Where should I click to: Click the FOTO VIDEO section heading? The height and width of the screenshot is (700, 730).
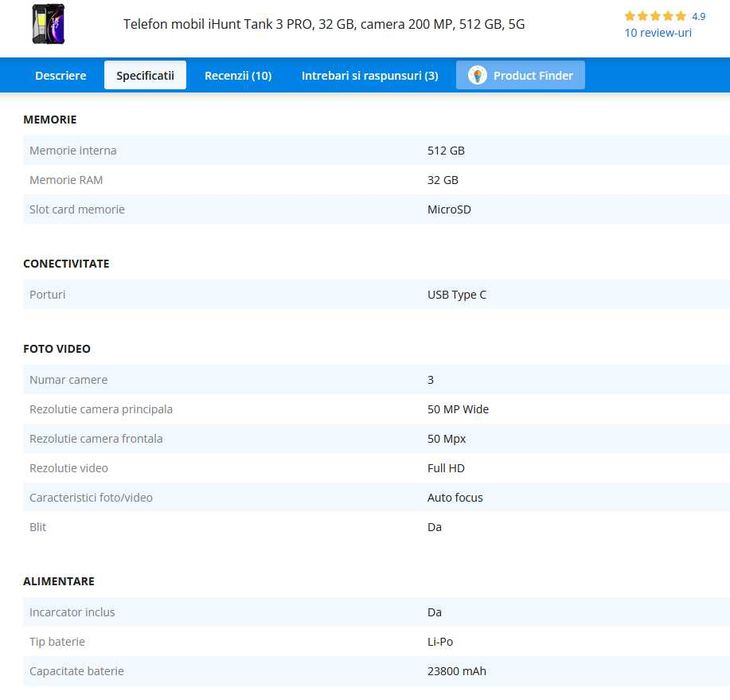pyautogui.click(x=57, y=349)
